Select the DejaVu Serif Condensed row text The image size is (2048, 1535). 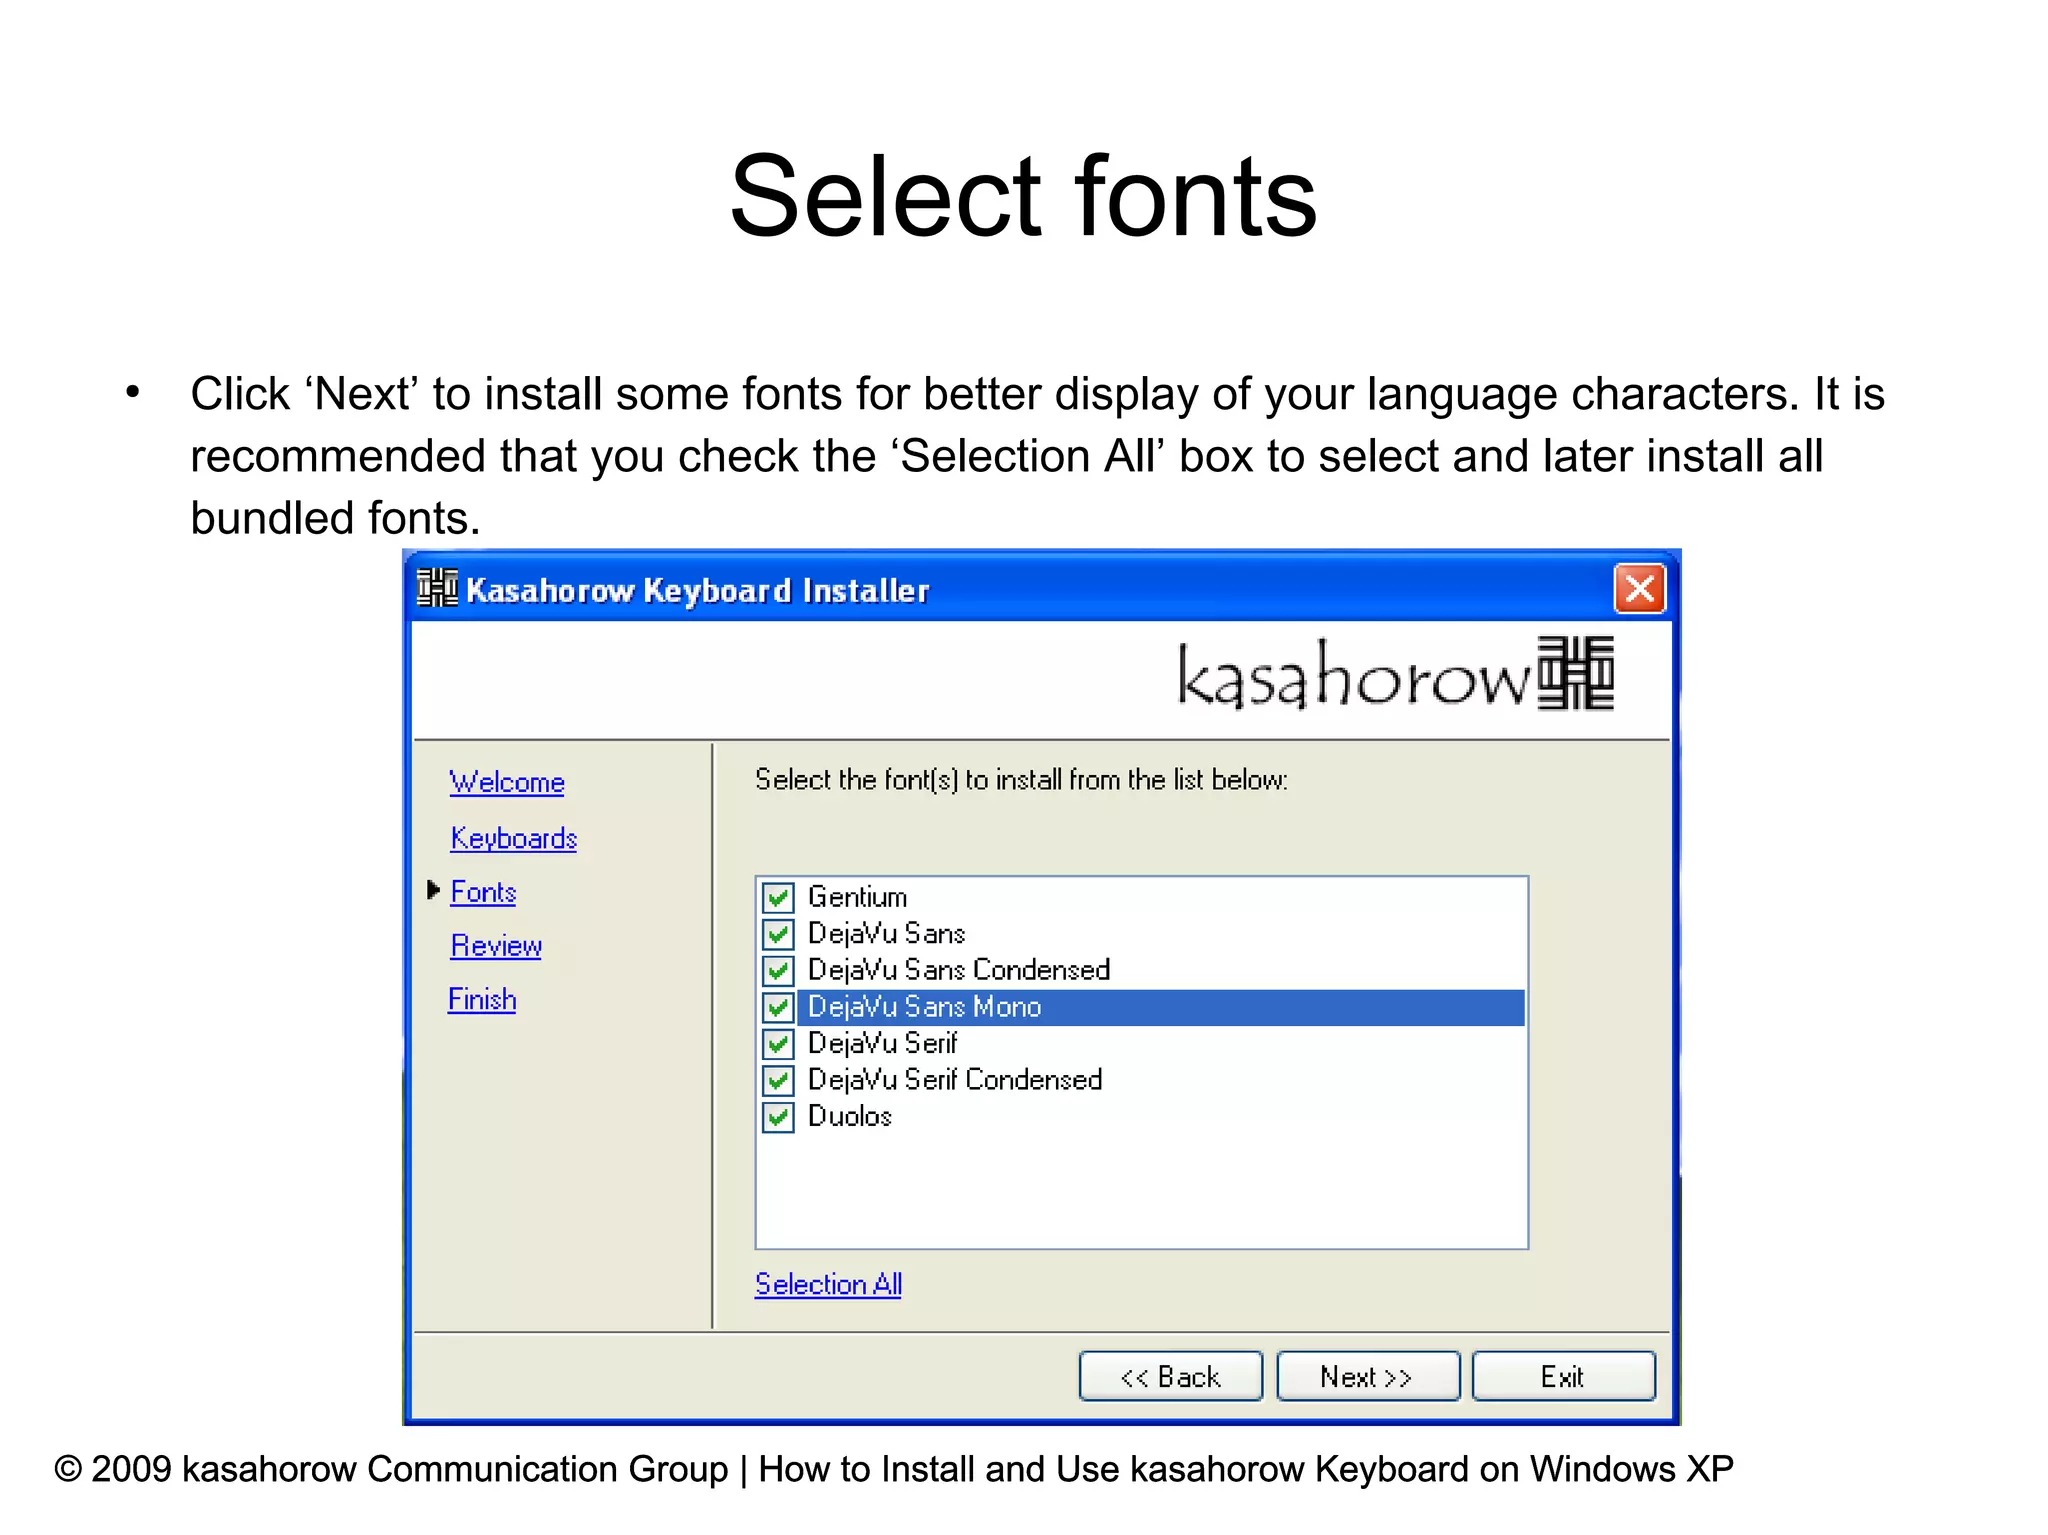955,1080
